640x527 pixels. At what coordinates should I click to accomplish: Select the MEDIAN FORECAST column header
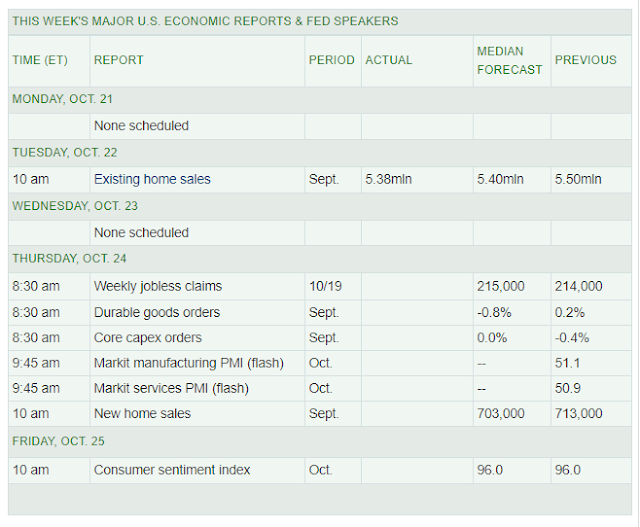pos(509,60)
